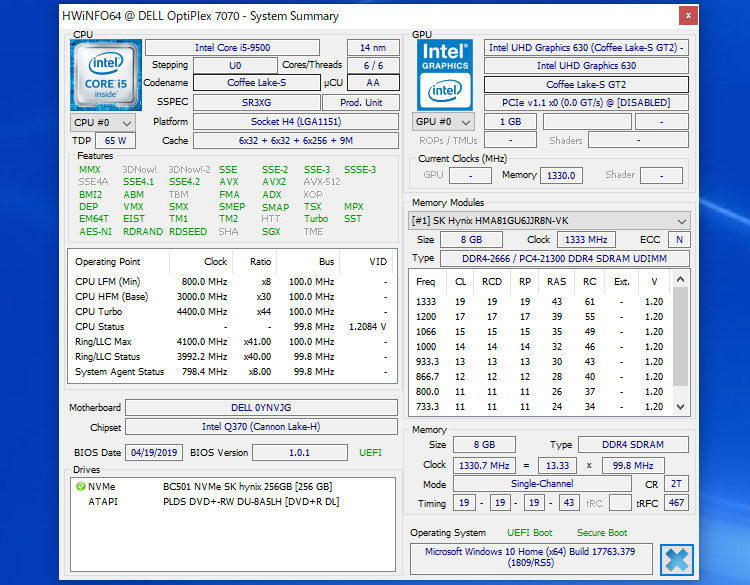Screen dimensions: 750x585
Task: Click the Cores/Threads 6 / 6 value
Action: tap(373, 66)
